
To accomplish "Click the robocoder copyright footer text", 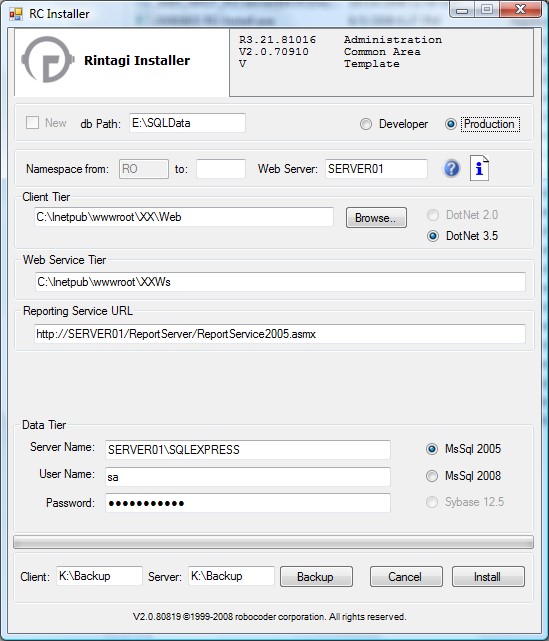I will click(x=269, y=617).
